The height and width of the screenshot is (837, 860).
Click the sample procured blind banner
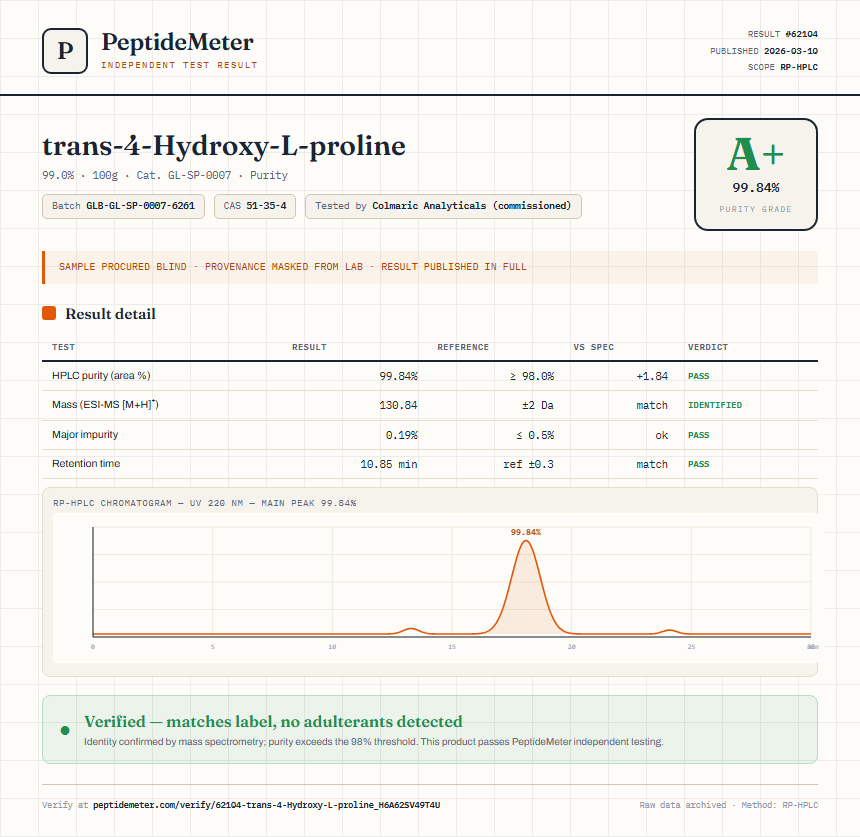[430, 267]
